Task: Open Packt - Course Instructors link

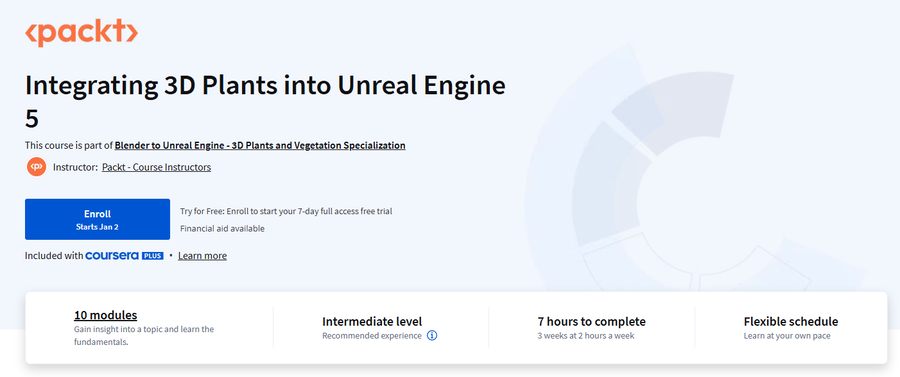Action: (156, 168)
